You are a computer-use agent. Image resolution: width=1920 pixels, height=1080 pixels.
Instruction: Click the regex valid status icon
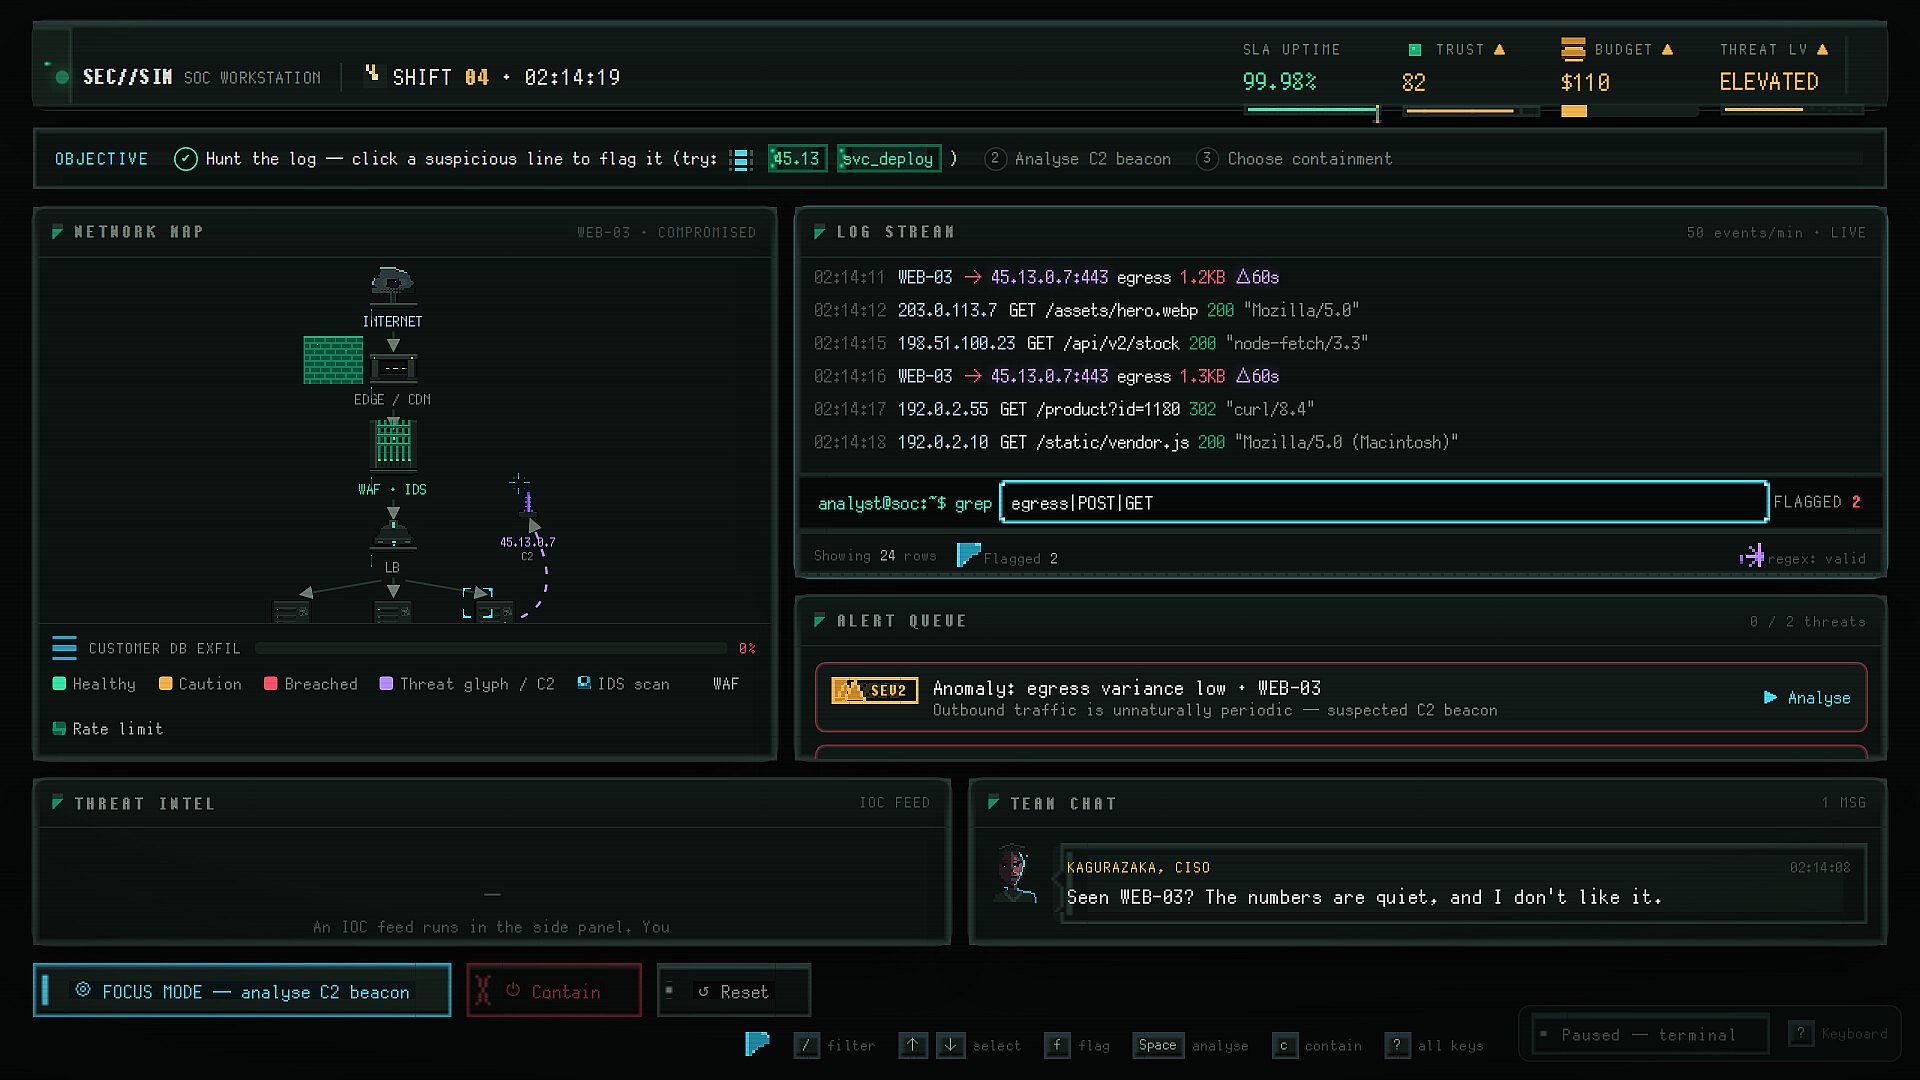click(1752, 556)
